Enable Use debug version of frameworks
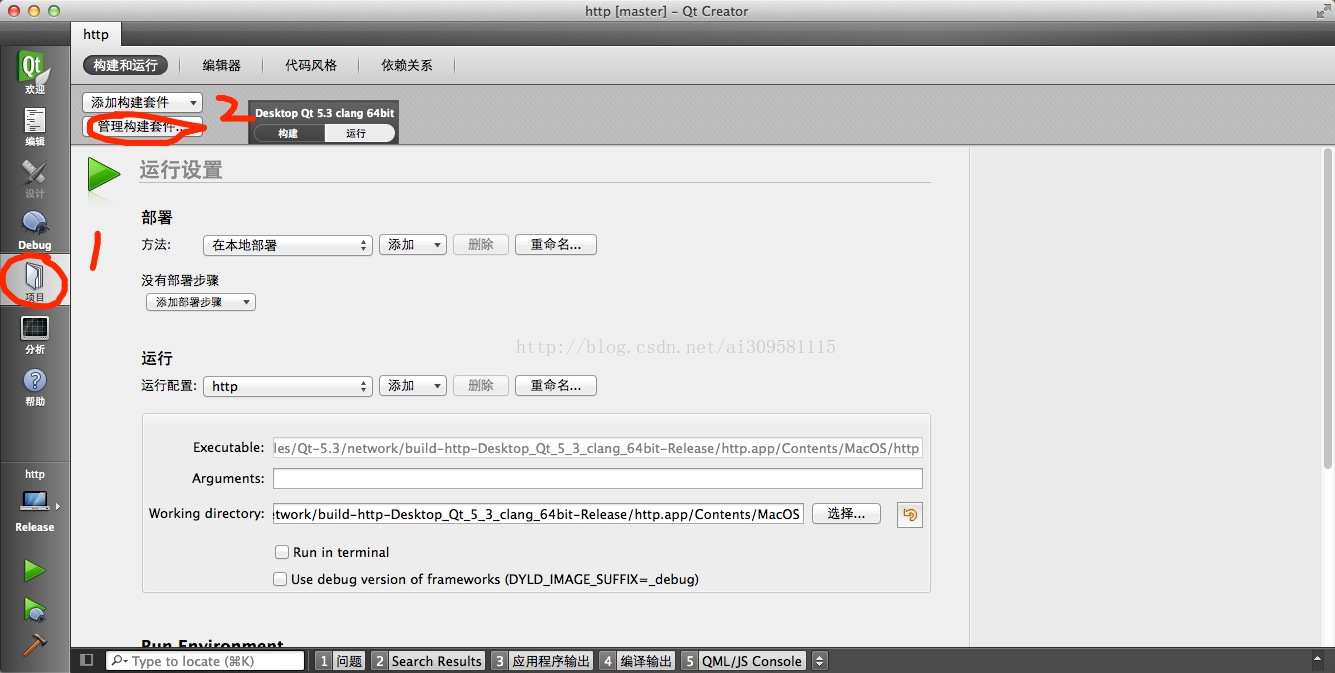This screenshot has height=673, width=1335. point(281,579)
